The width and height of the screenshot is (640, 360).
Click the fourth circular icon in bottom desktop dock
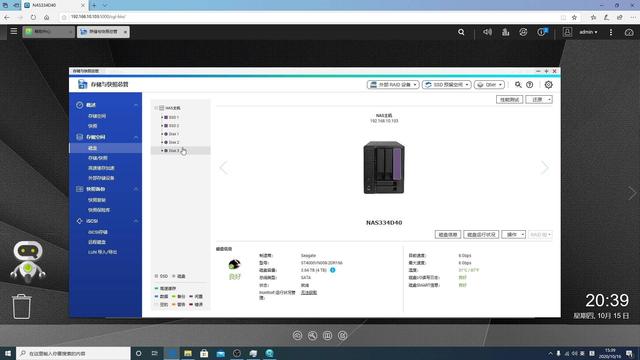(x=342, y=336)
